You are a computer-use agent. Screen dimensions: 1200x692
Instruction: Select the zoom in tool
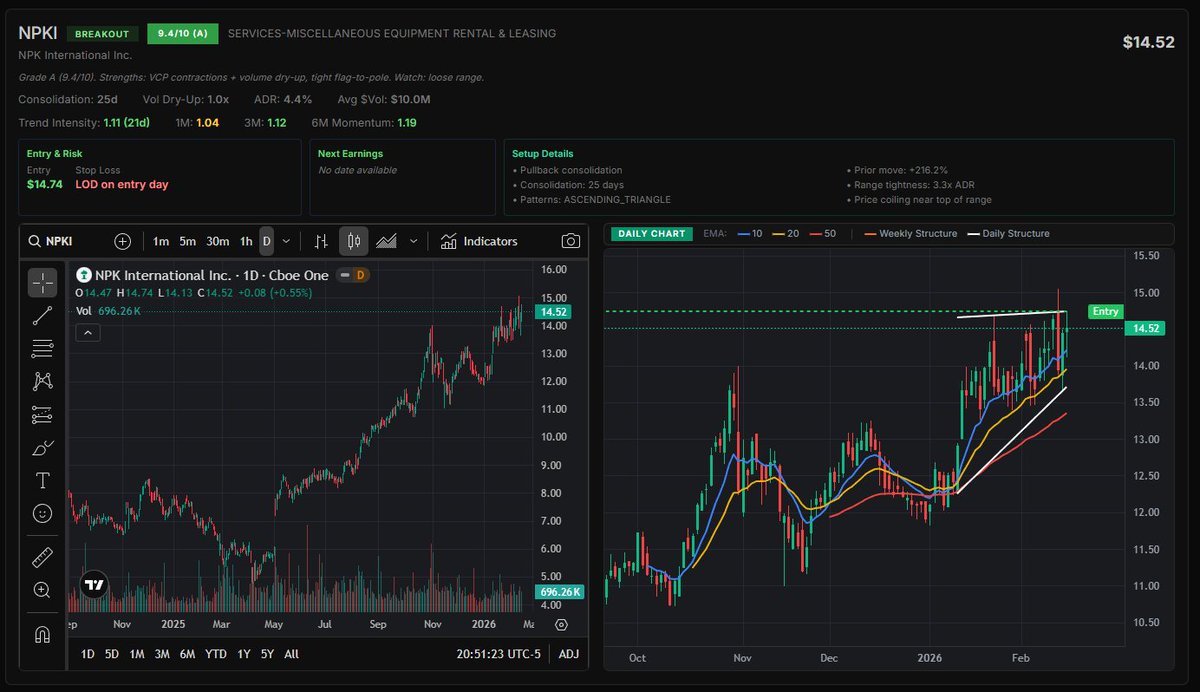(43, 590)
